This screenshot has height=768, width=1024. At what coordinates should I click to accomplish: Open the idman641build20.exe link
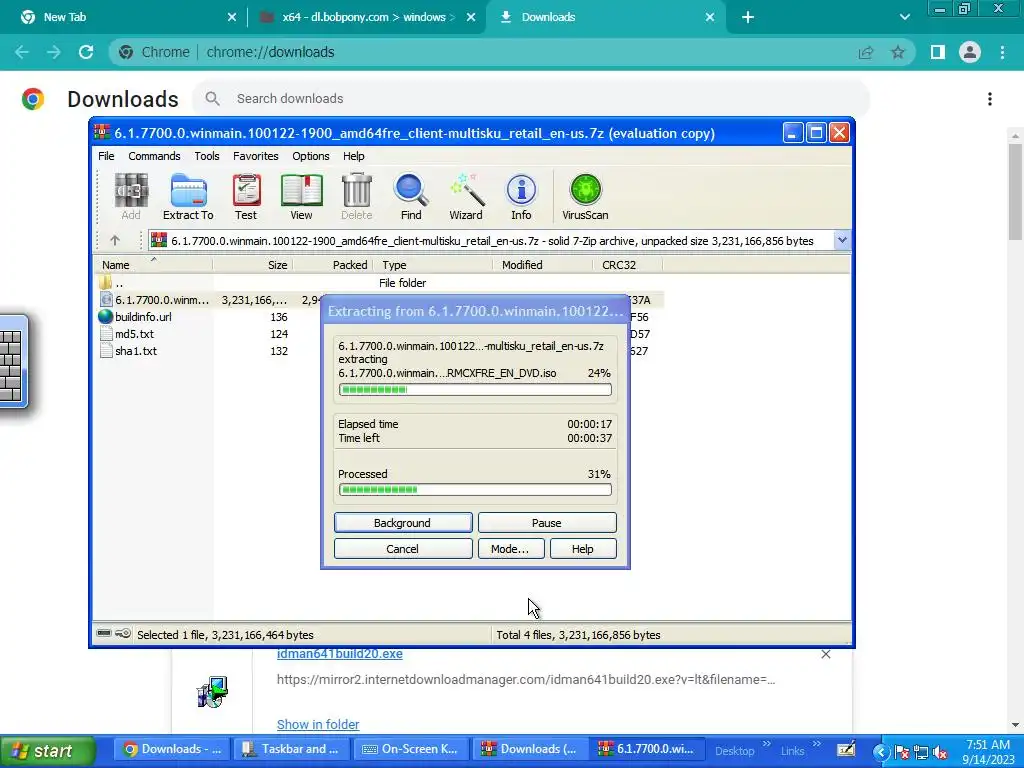[x=340, y=654]
